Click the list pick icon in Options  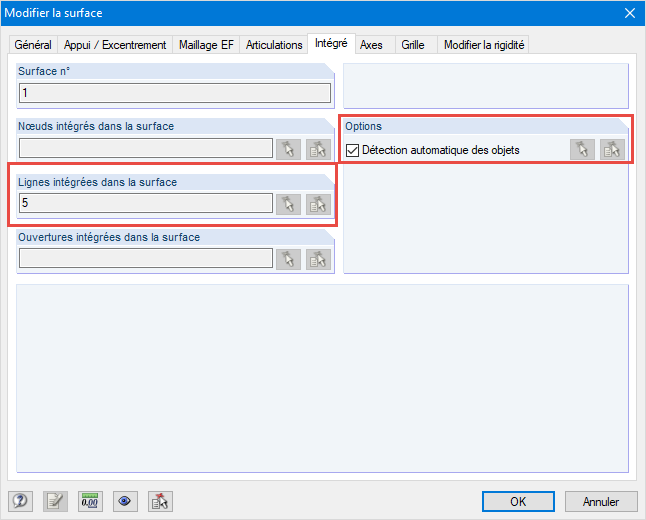pyautogui.click(x=612, y=149)
